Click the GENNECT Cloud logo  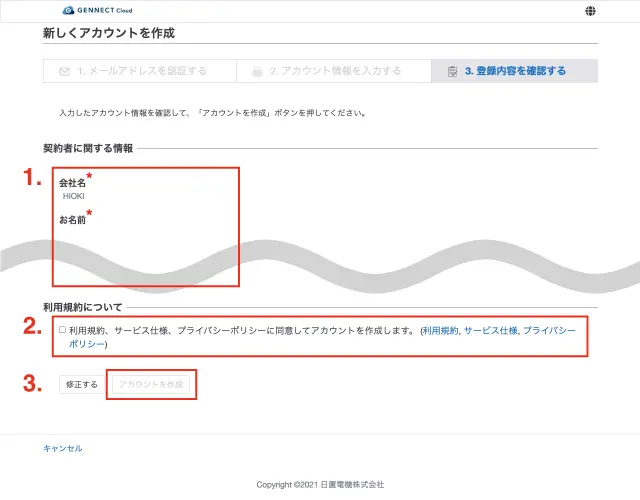tap(97, 10)
